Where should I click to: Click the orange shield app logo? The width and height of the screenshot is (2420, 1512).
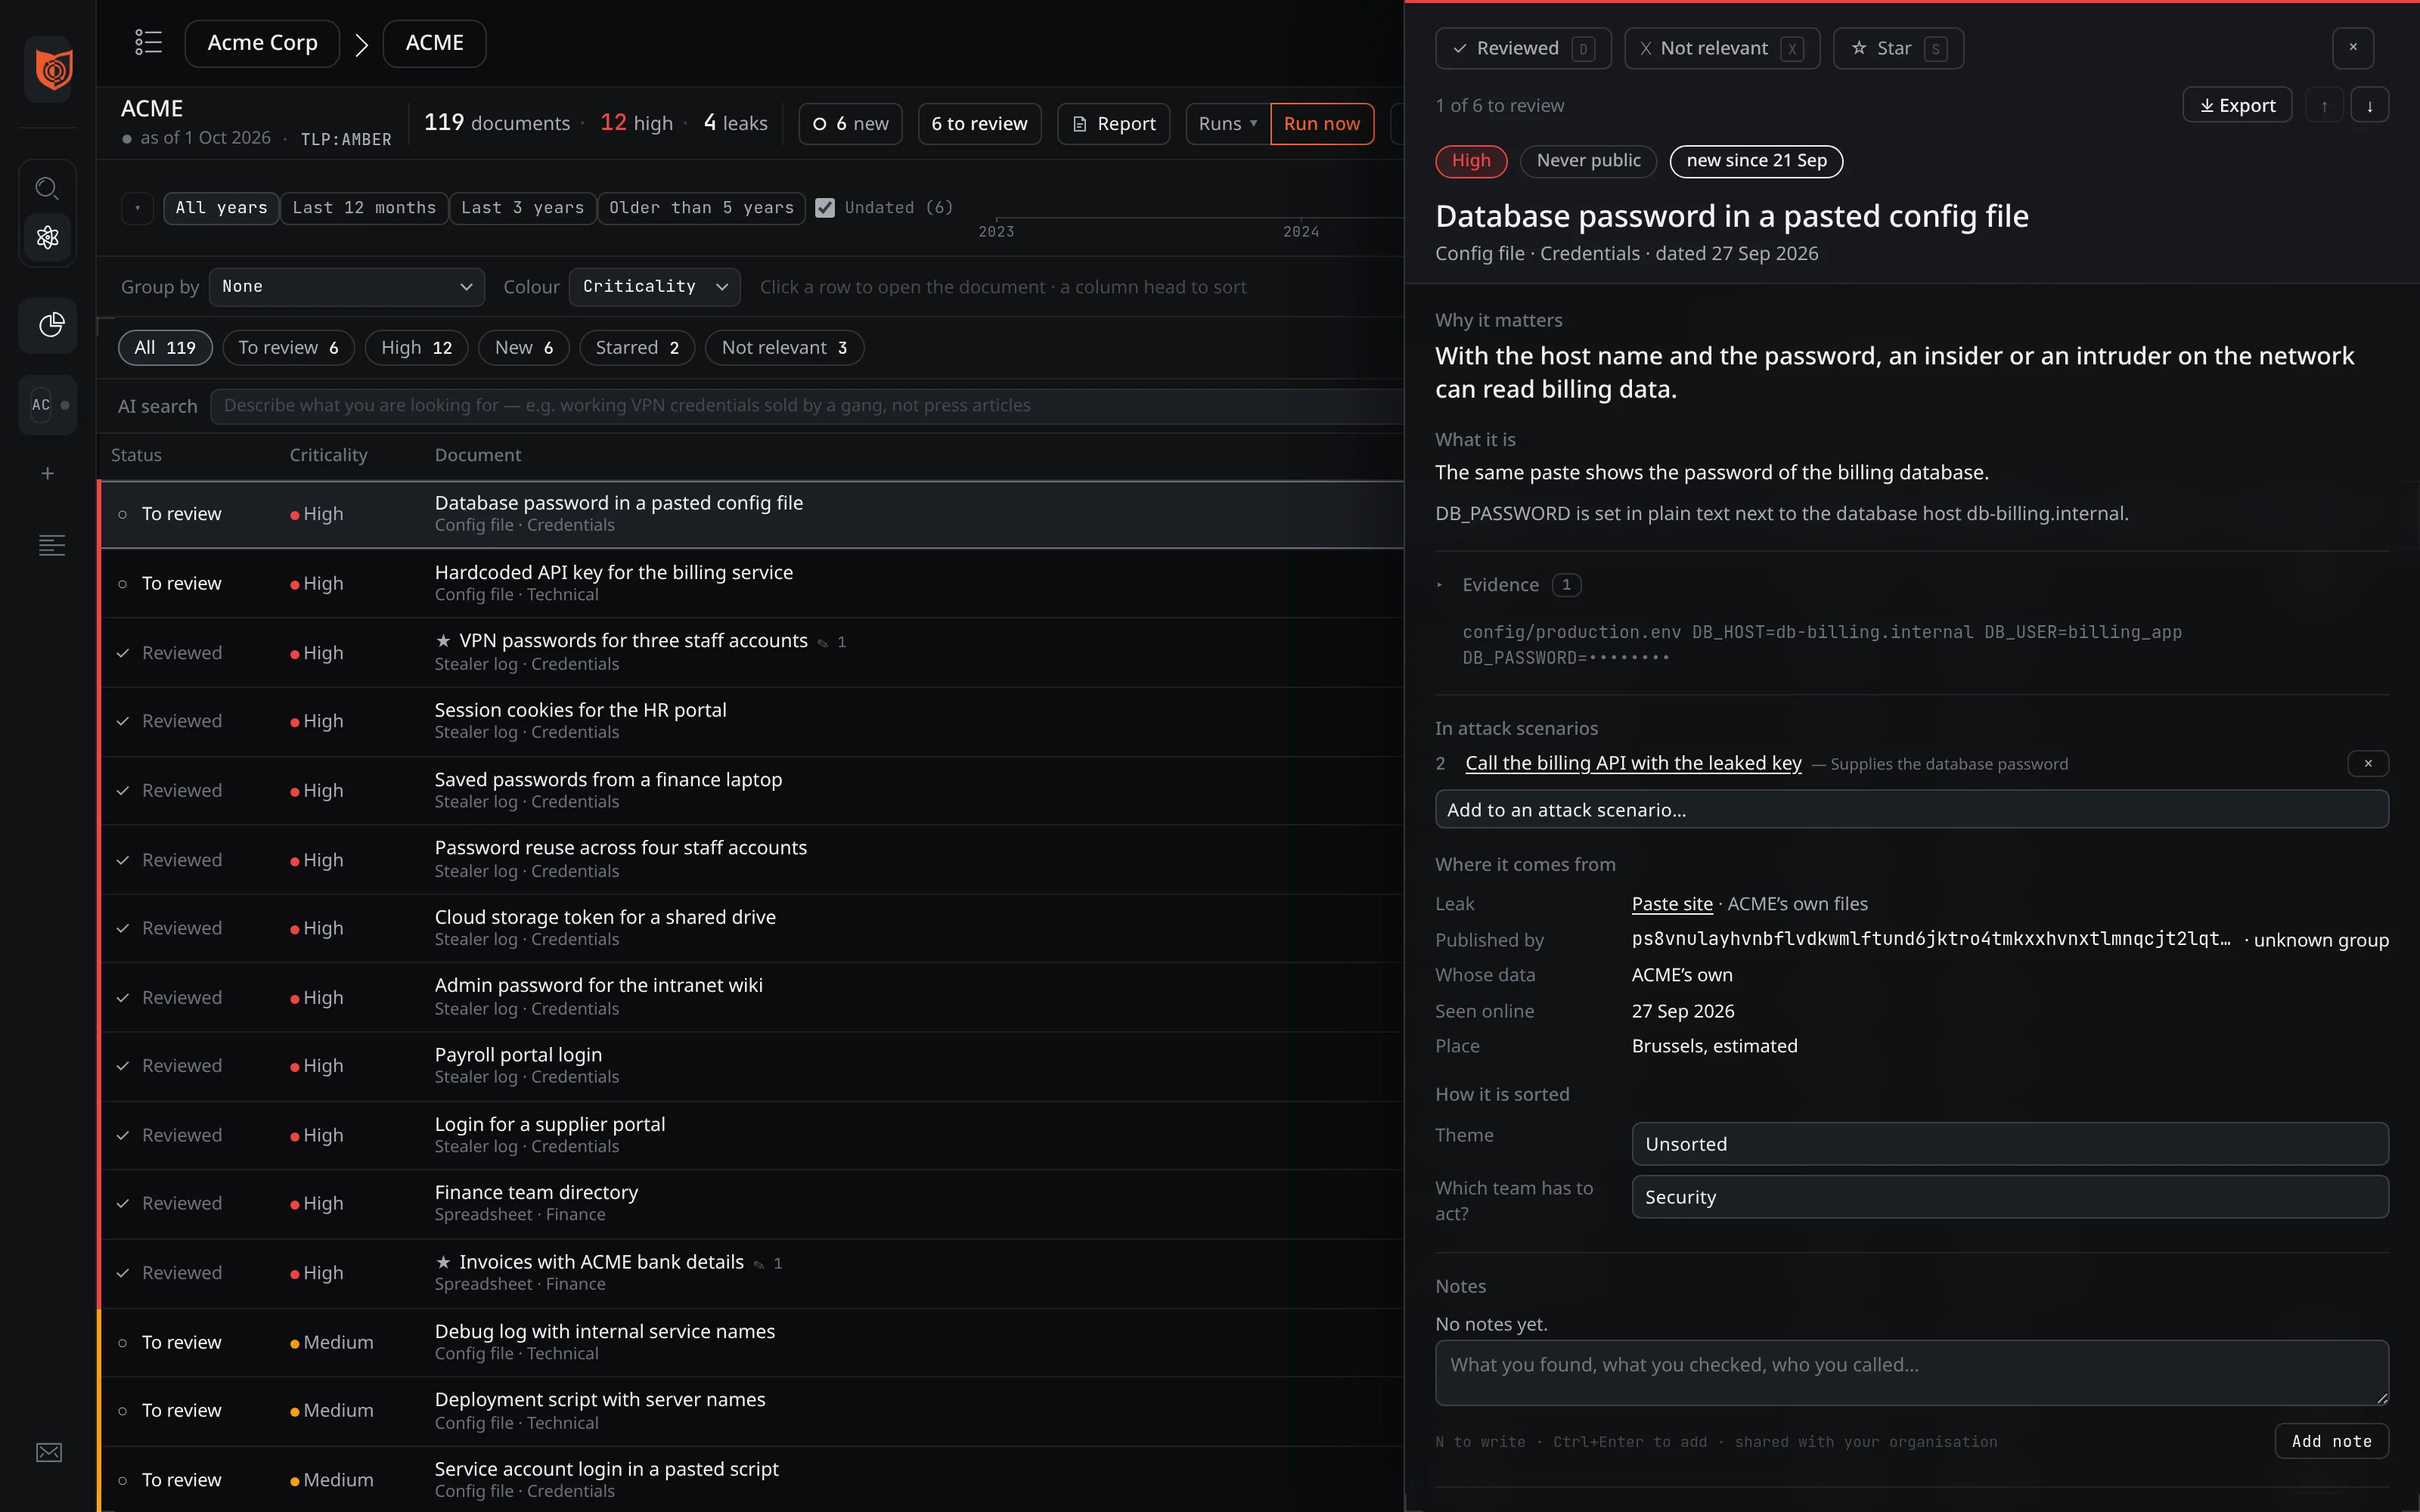point(52,69)
